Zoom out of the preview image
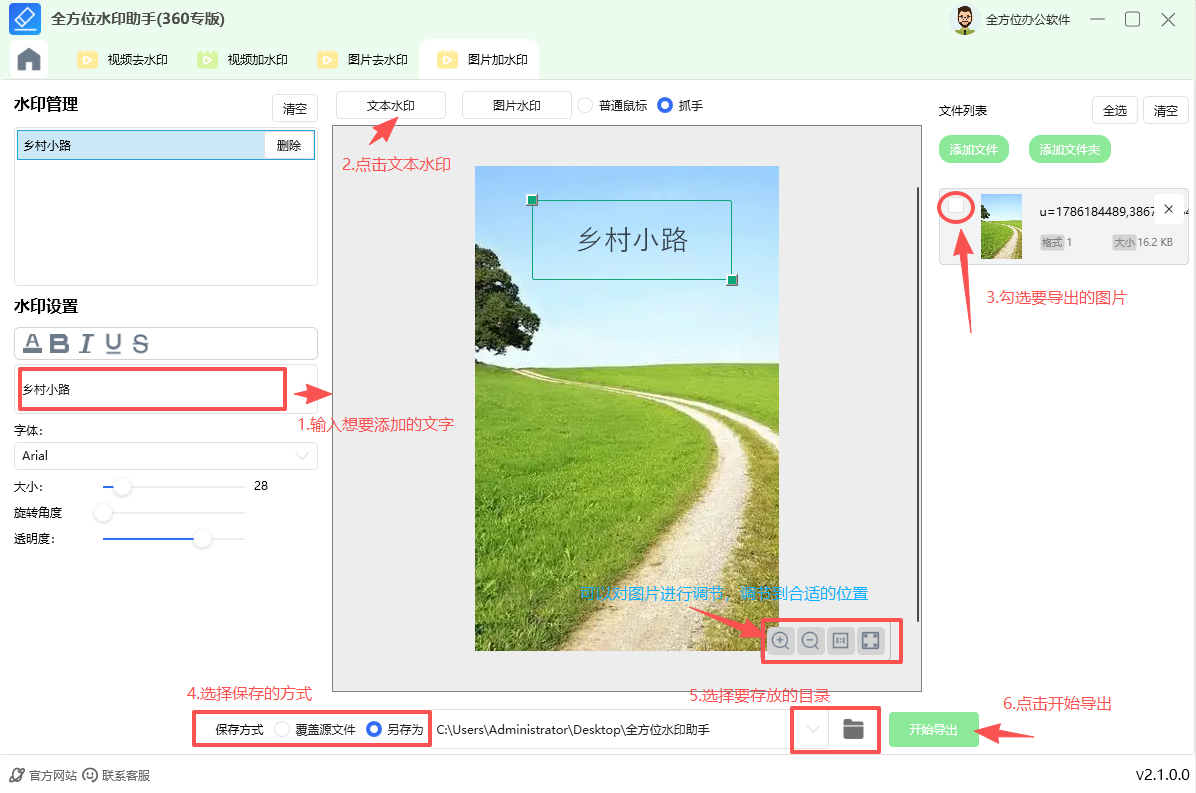The image size is (1196, 793). click(811, 641)
